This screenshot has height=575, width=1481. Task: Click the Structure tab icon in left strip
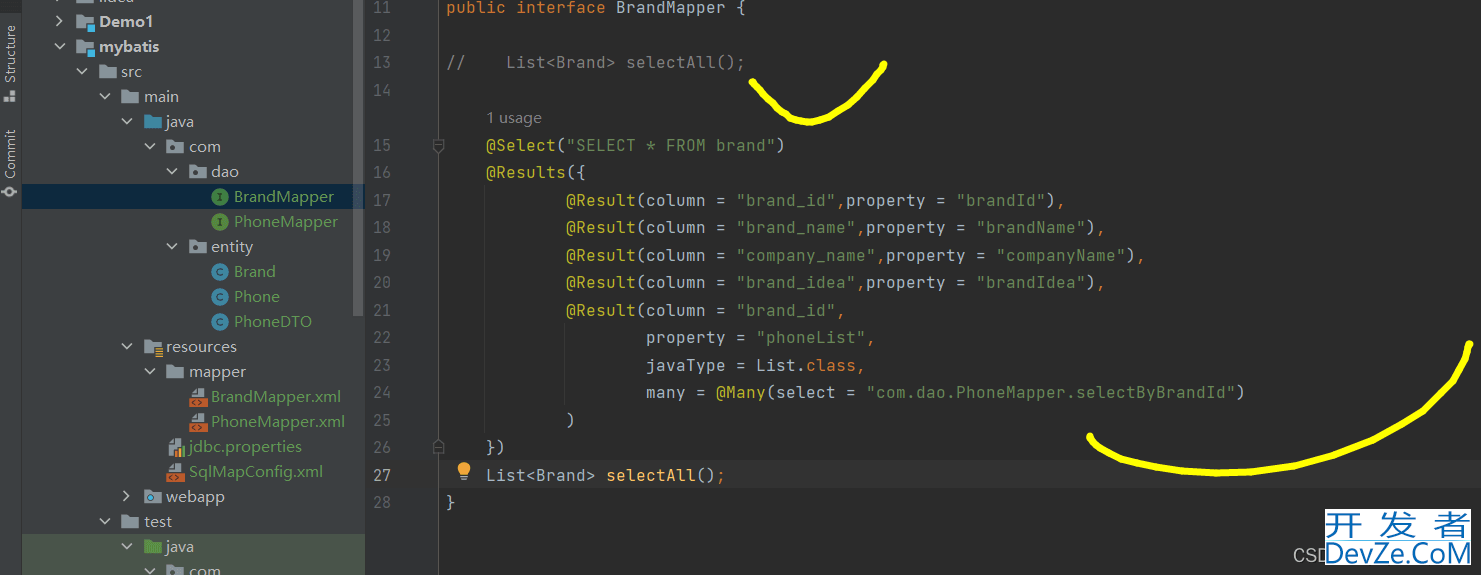click(x=10, y=96)
